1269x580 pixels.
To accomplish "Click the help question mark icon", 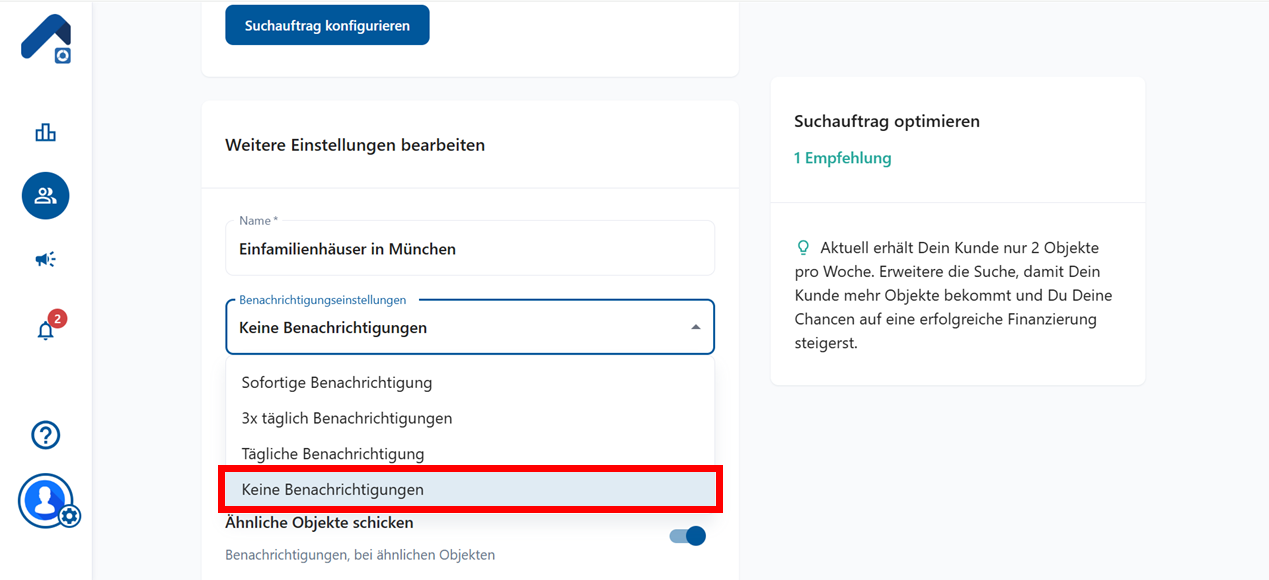I will (x=46, y=435).
